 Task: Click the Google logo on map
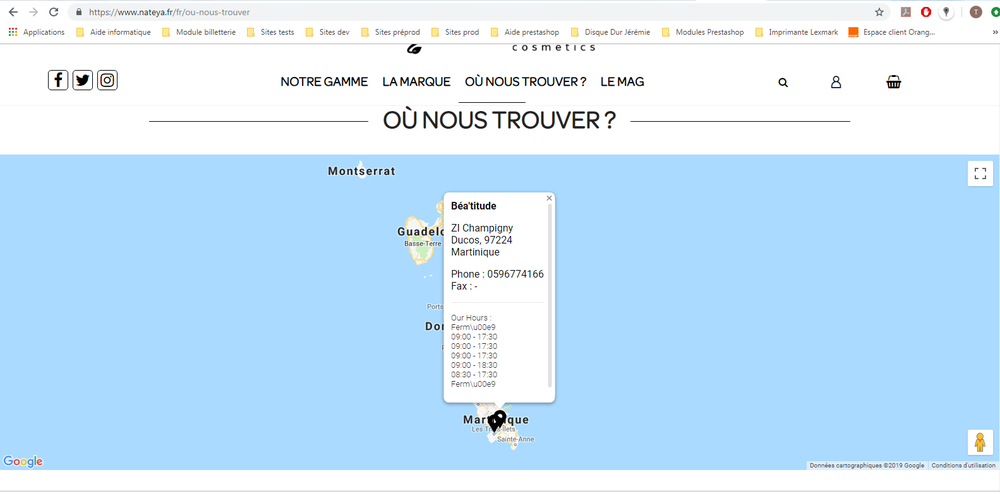tap(23, 461)
